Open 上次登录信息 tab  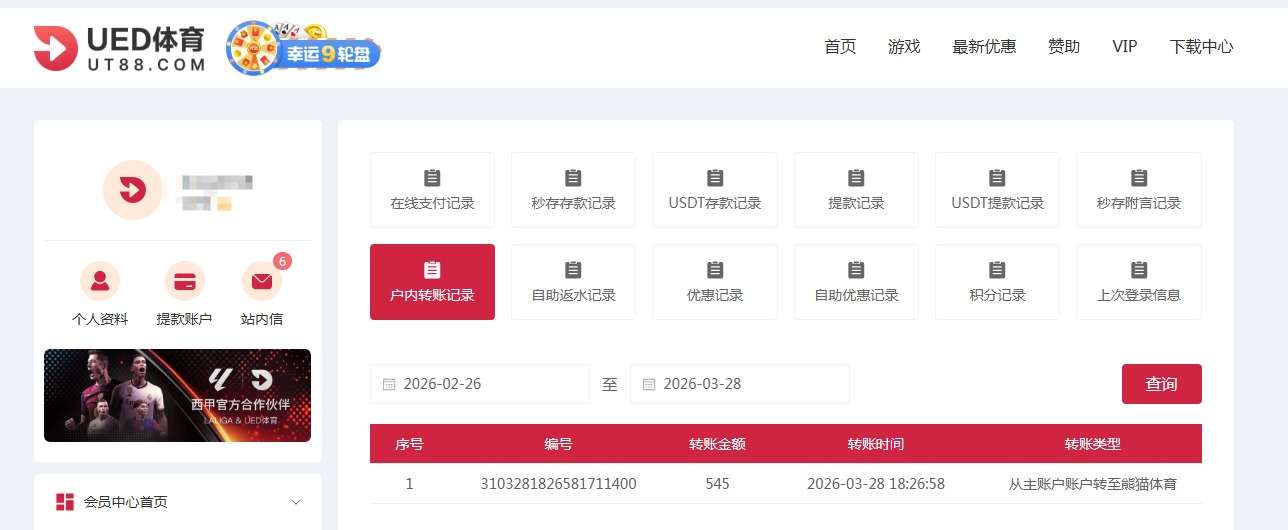[1139, 282]
